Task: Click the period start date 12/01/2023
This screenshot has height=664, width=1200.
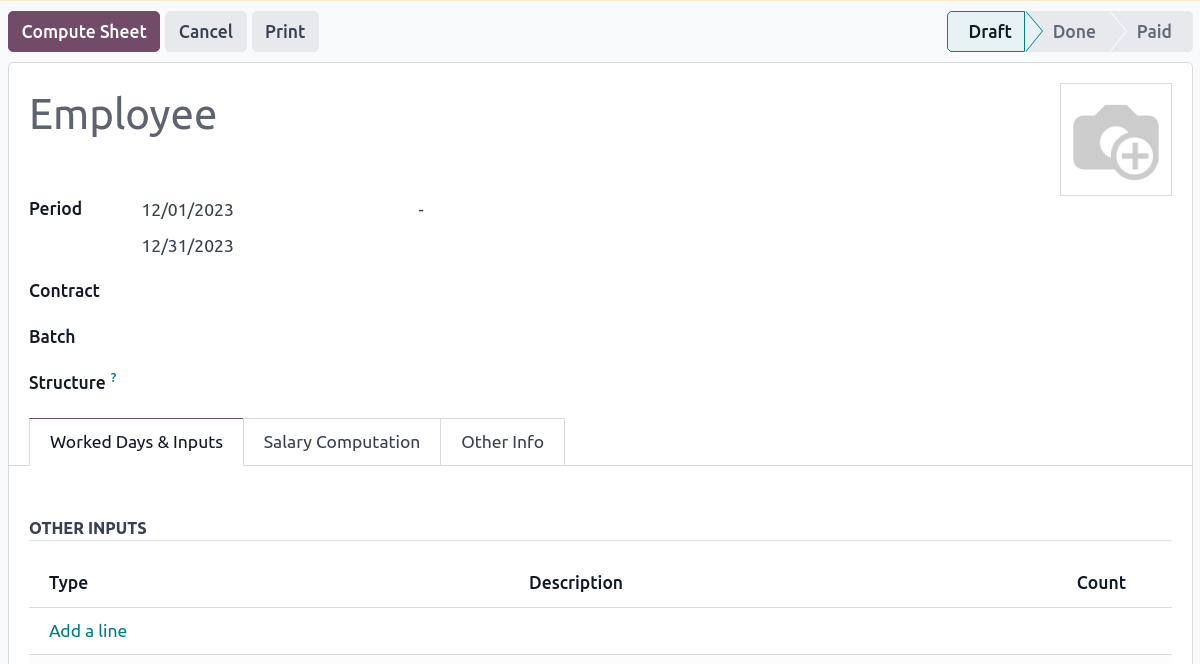Action: 187,210
